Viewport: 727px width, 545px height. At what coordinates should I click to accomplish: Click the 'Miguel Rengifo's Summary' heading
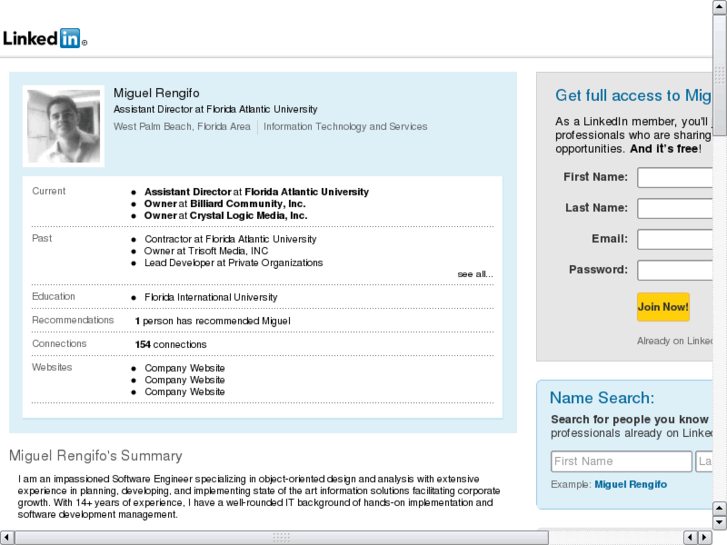click(96, 455)
